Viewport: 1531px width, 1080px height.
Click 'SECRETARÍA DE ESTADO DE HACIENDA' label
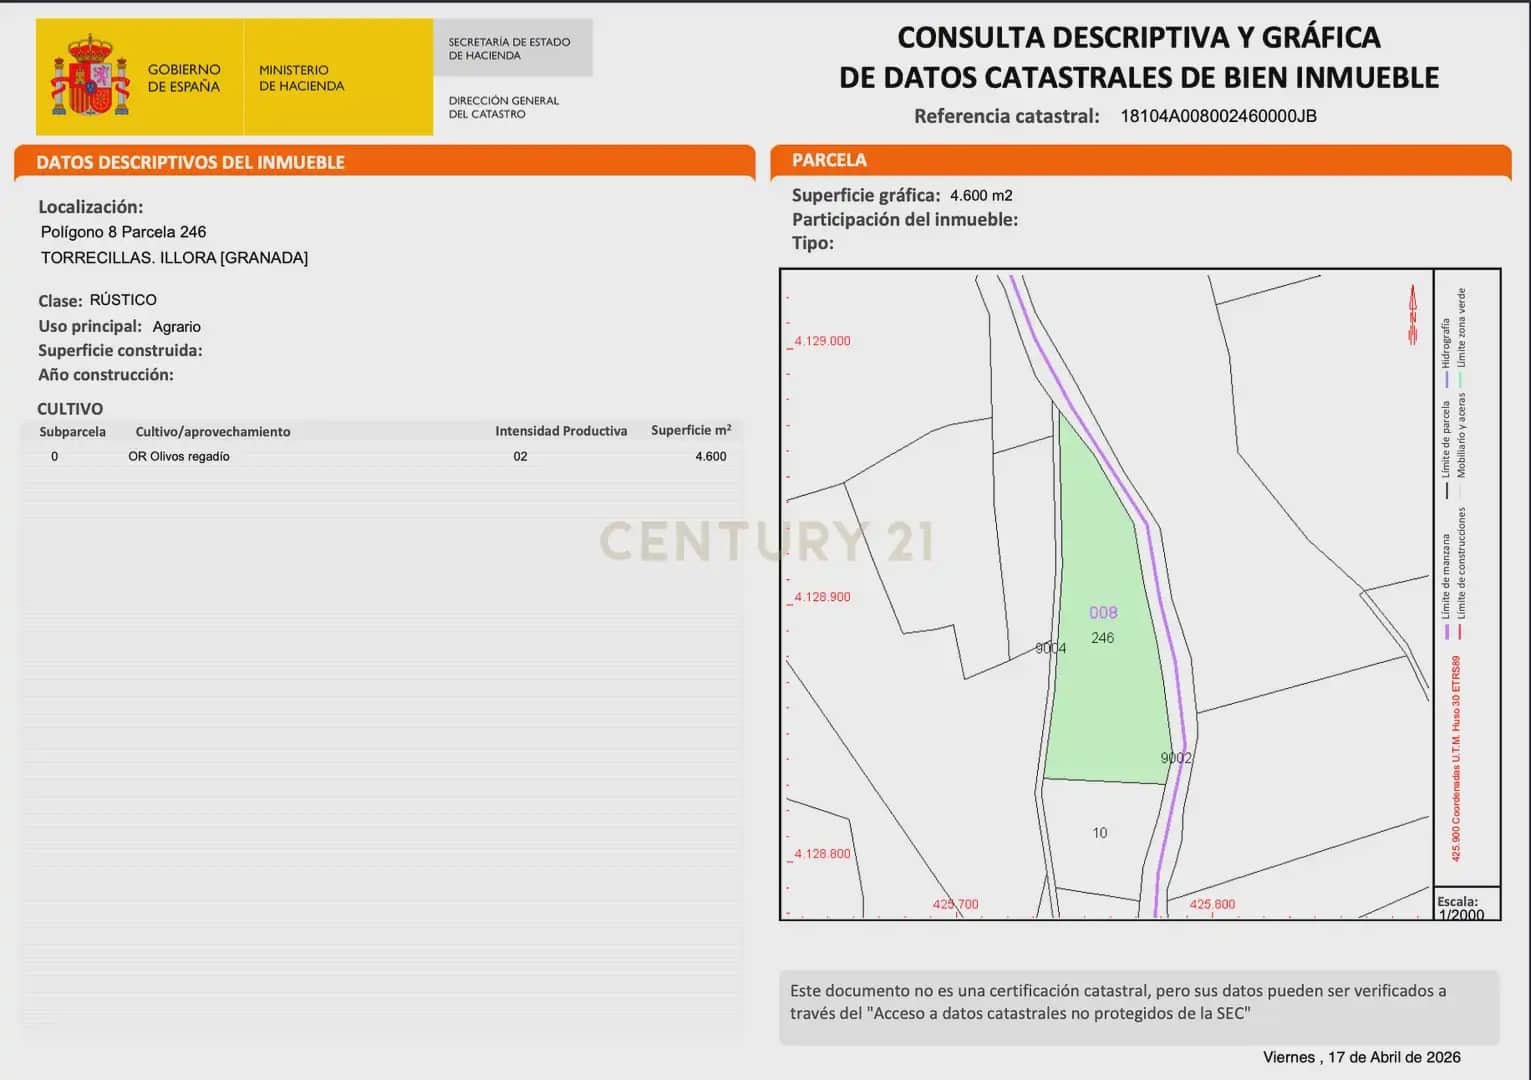pos(509,49)
